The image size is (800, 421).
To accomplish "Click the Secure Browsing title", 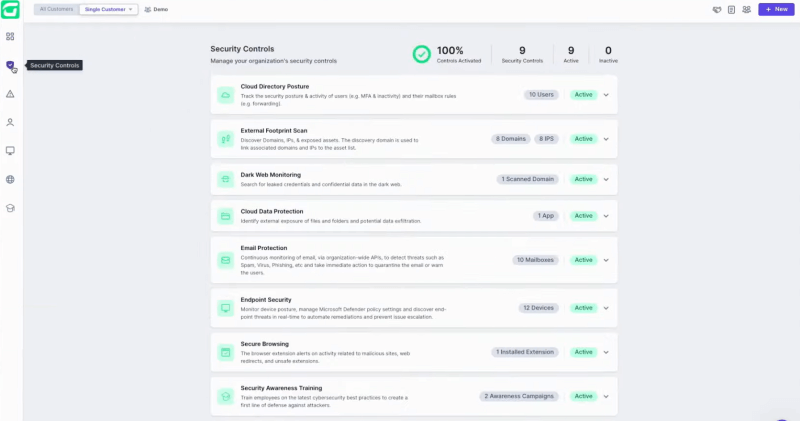I will click(x=264, y=344).
